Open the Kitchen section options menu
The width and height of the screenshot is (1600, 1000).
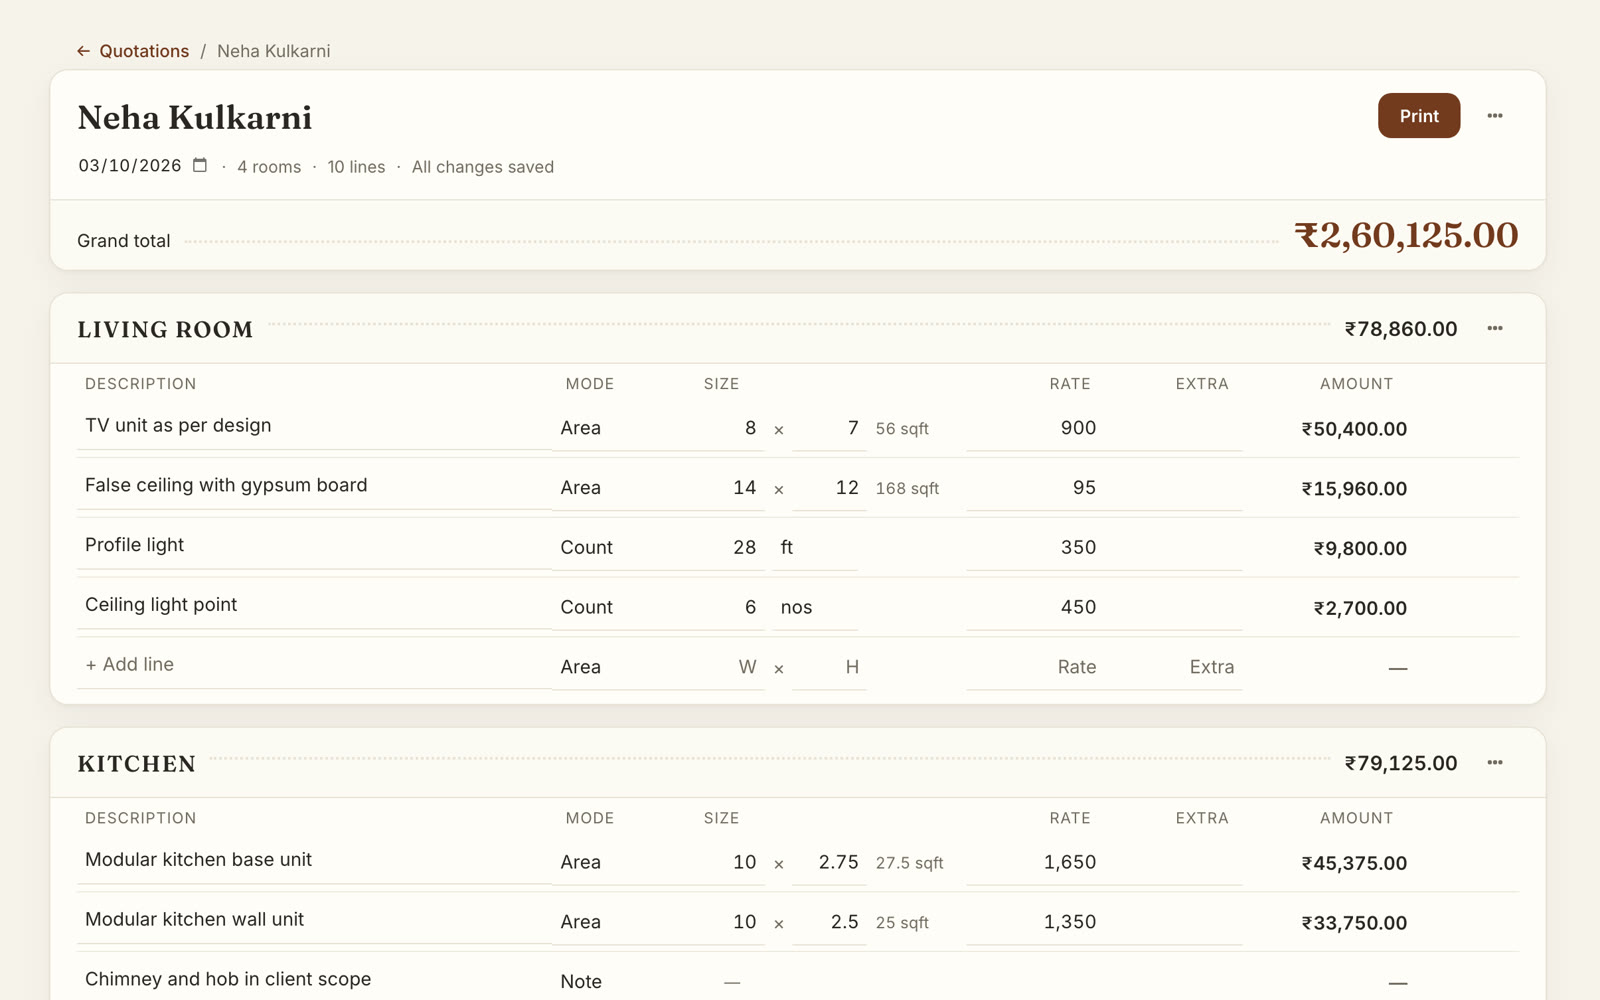1495,762
